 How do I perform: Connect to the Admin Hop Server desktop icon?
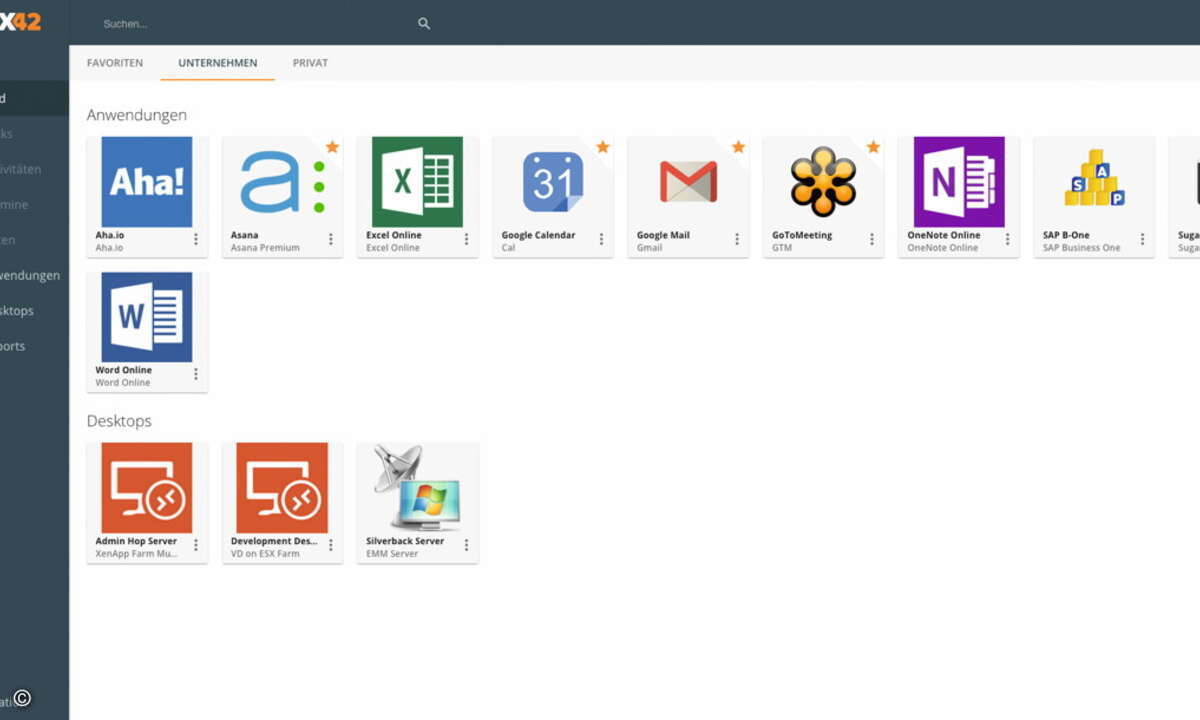click(147, 488)
